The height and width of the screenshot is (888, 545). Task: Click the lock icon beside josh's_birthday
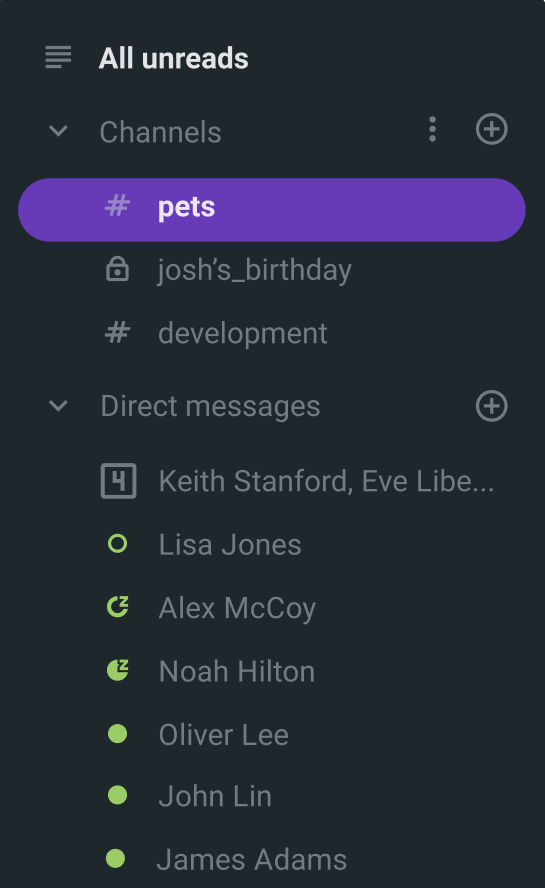pyautogui.click(x=117, y=269)
